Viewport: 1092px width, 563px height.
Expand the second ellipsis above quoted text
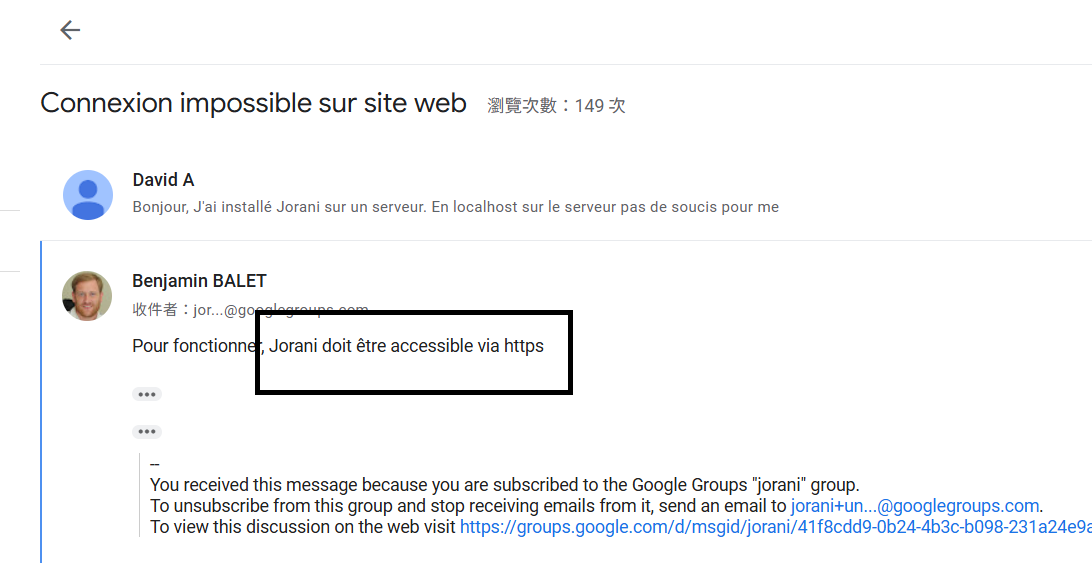click(x=147, y=432)
